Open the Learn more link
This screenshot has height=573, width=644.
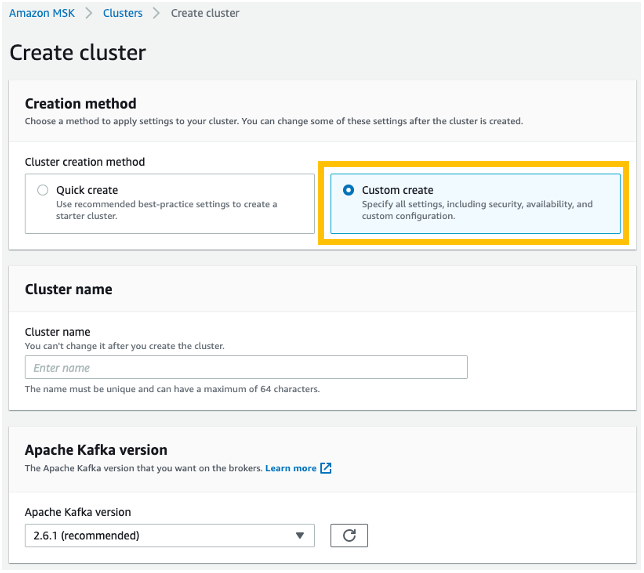[291, 468]
